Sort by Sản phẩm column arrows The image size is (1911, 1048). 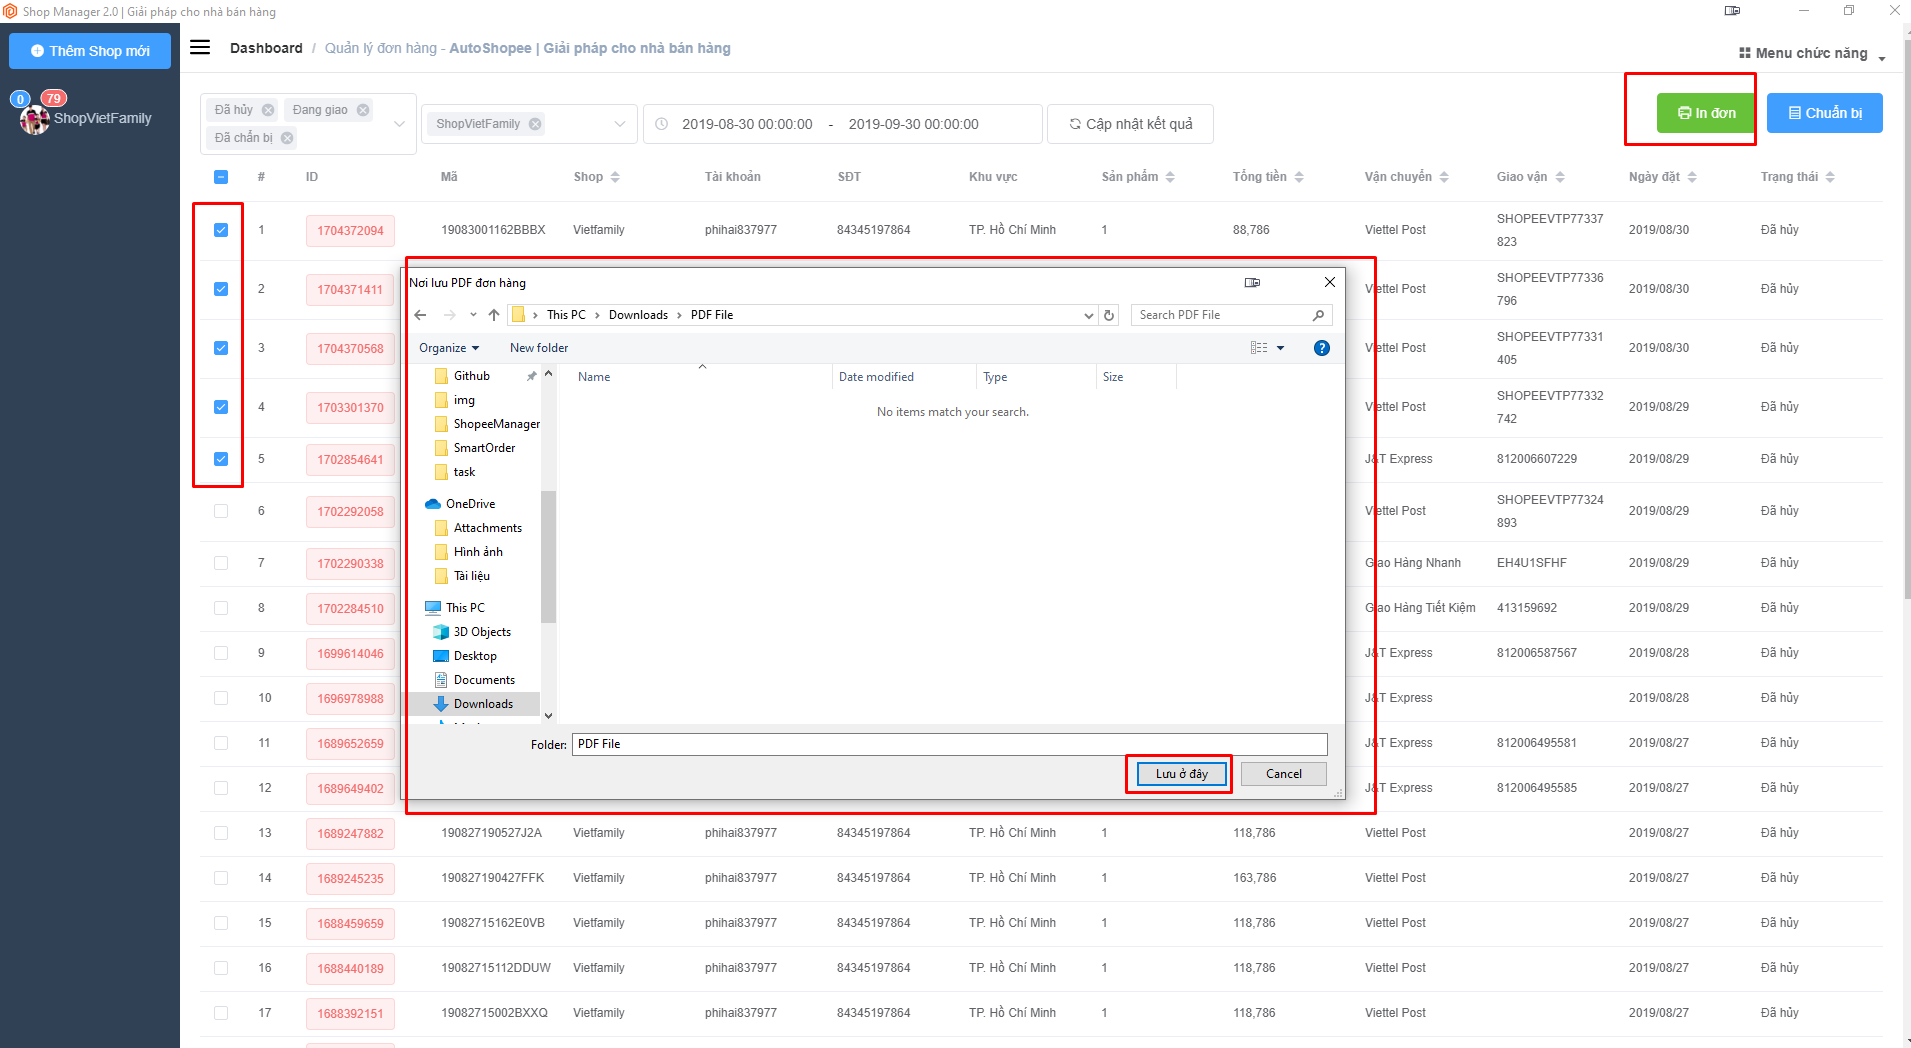point(1170,177)
